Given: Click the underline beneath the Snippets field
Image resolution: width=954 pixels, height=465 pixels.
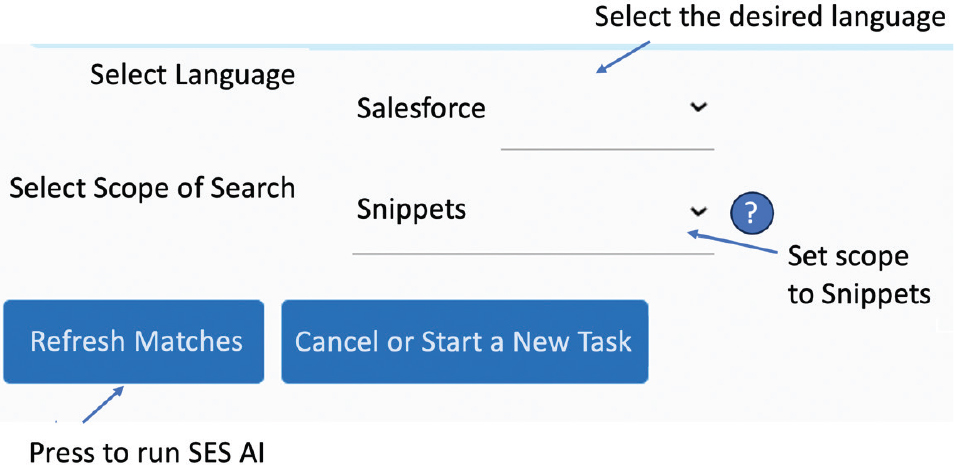Looking at the screenshot, I should pos(533,253).
